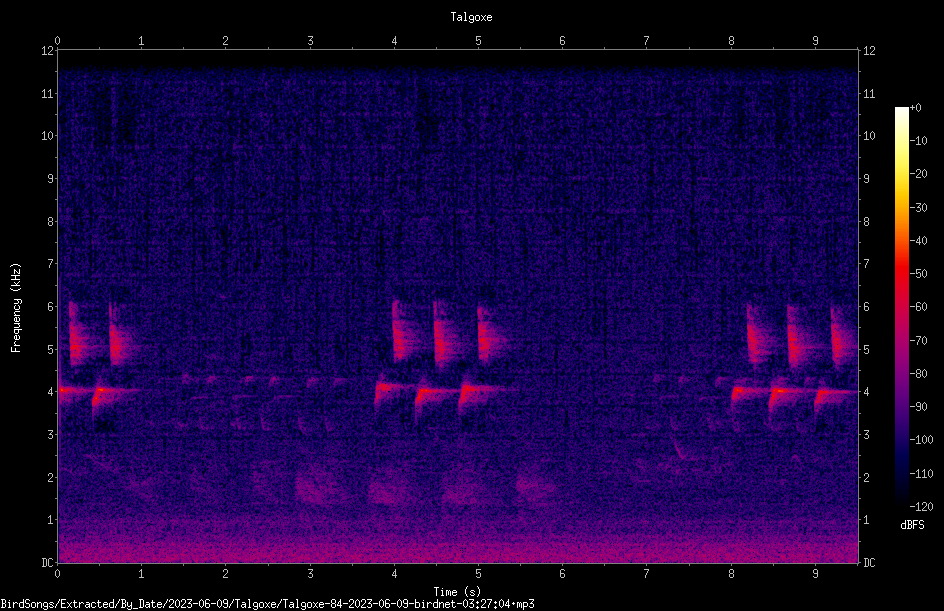Select the "Time (s)" axis label
Viewport: 944px width, 611px height.
coord(457,592)
